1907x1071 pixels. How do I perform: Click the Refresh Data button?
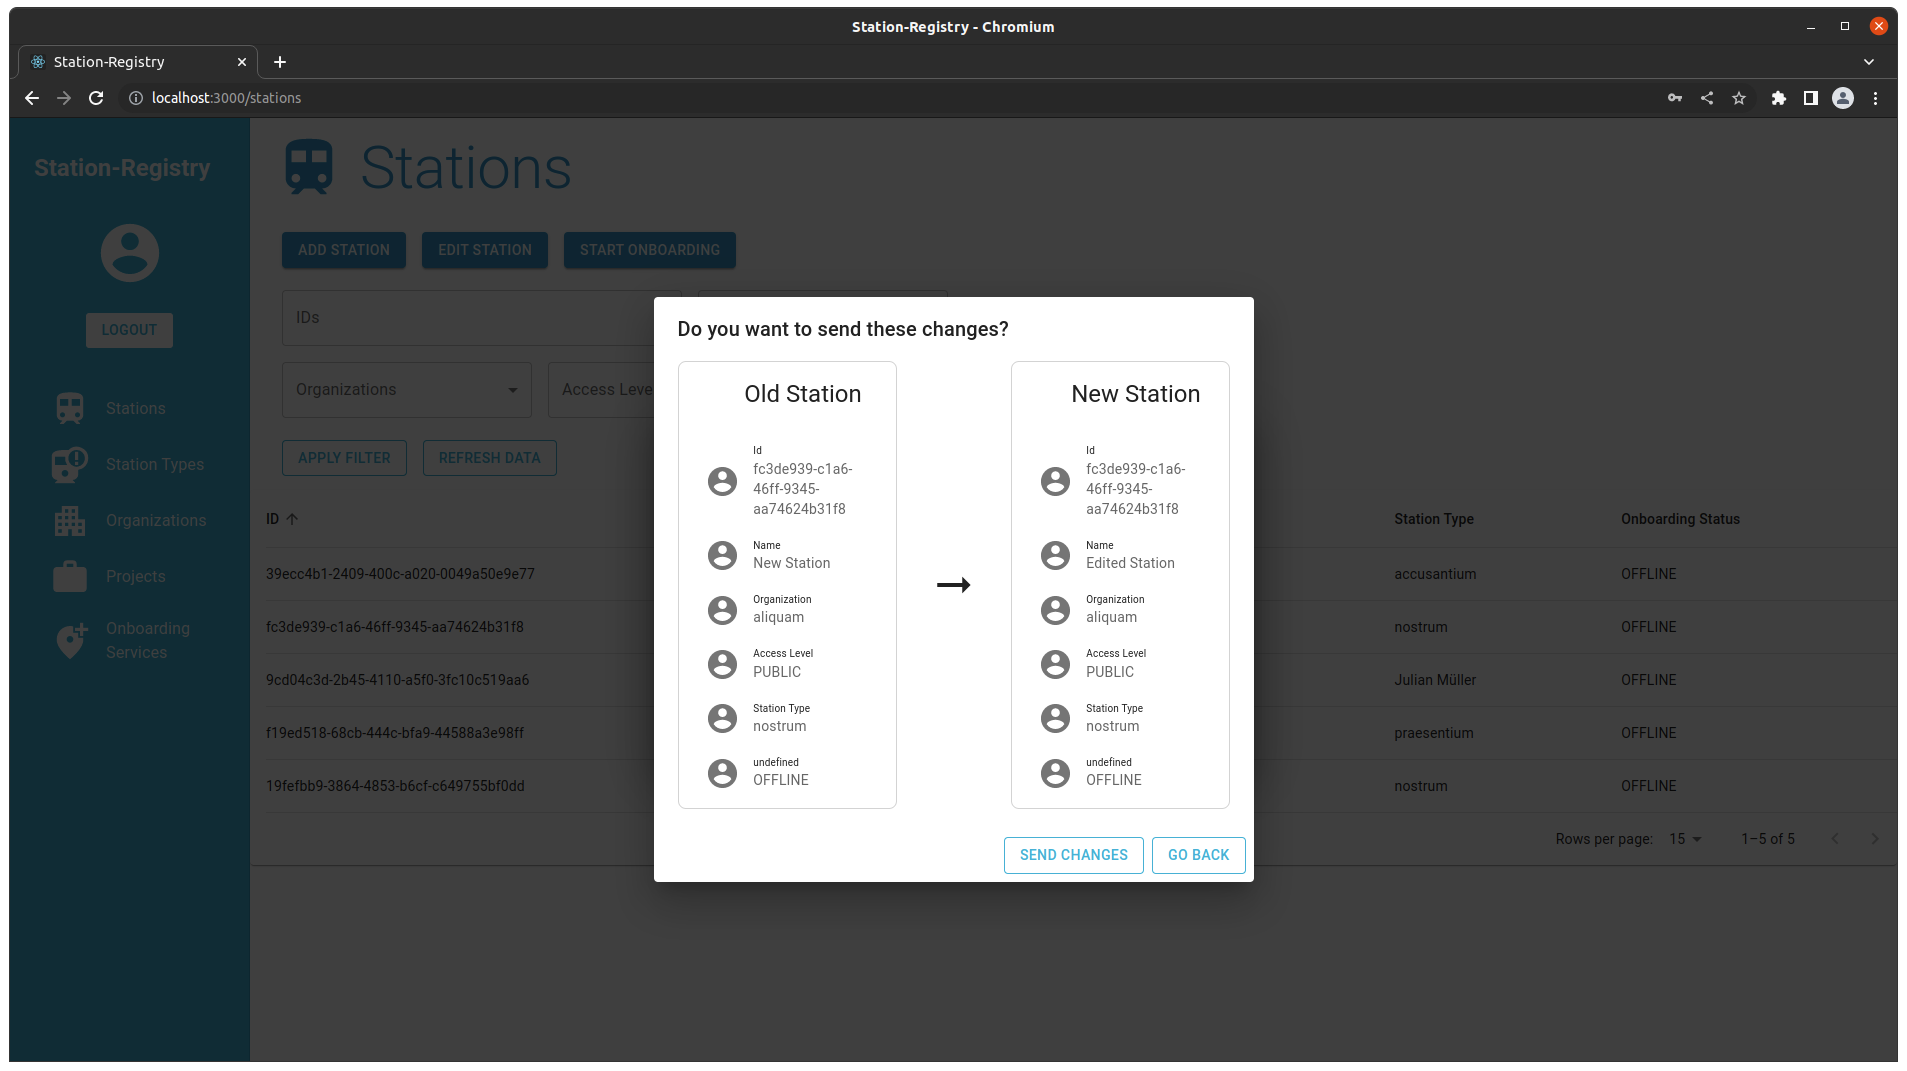489,458
